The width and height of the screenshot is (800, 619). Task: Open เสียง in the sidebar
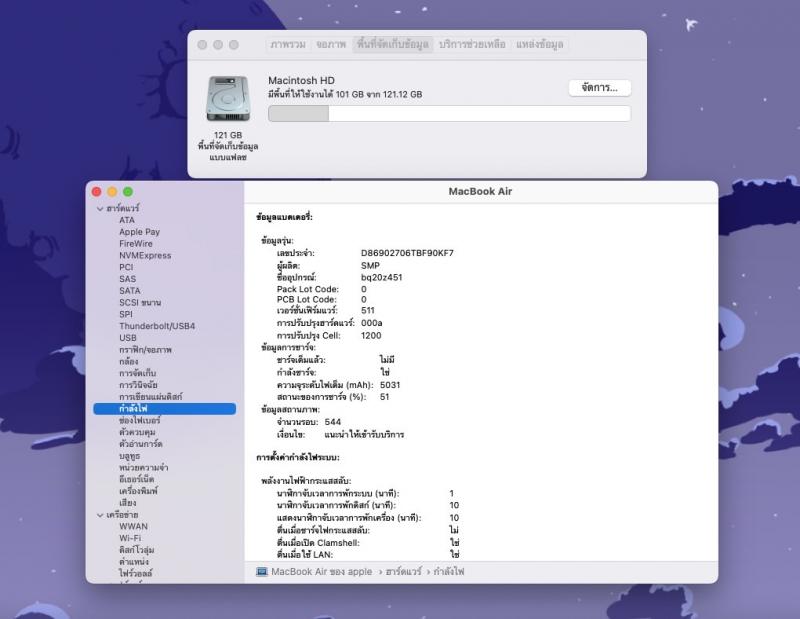click(128, 503)
